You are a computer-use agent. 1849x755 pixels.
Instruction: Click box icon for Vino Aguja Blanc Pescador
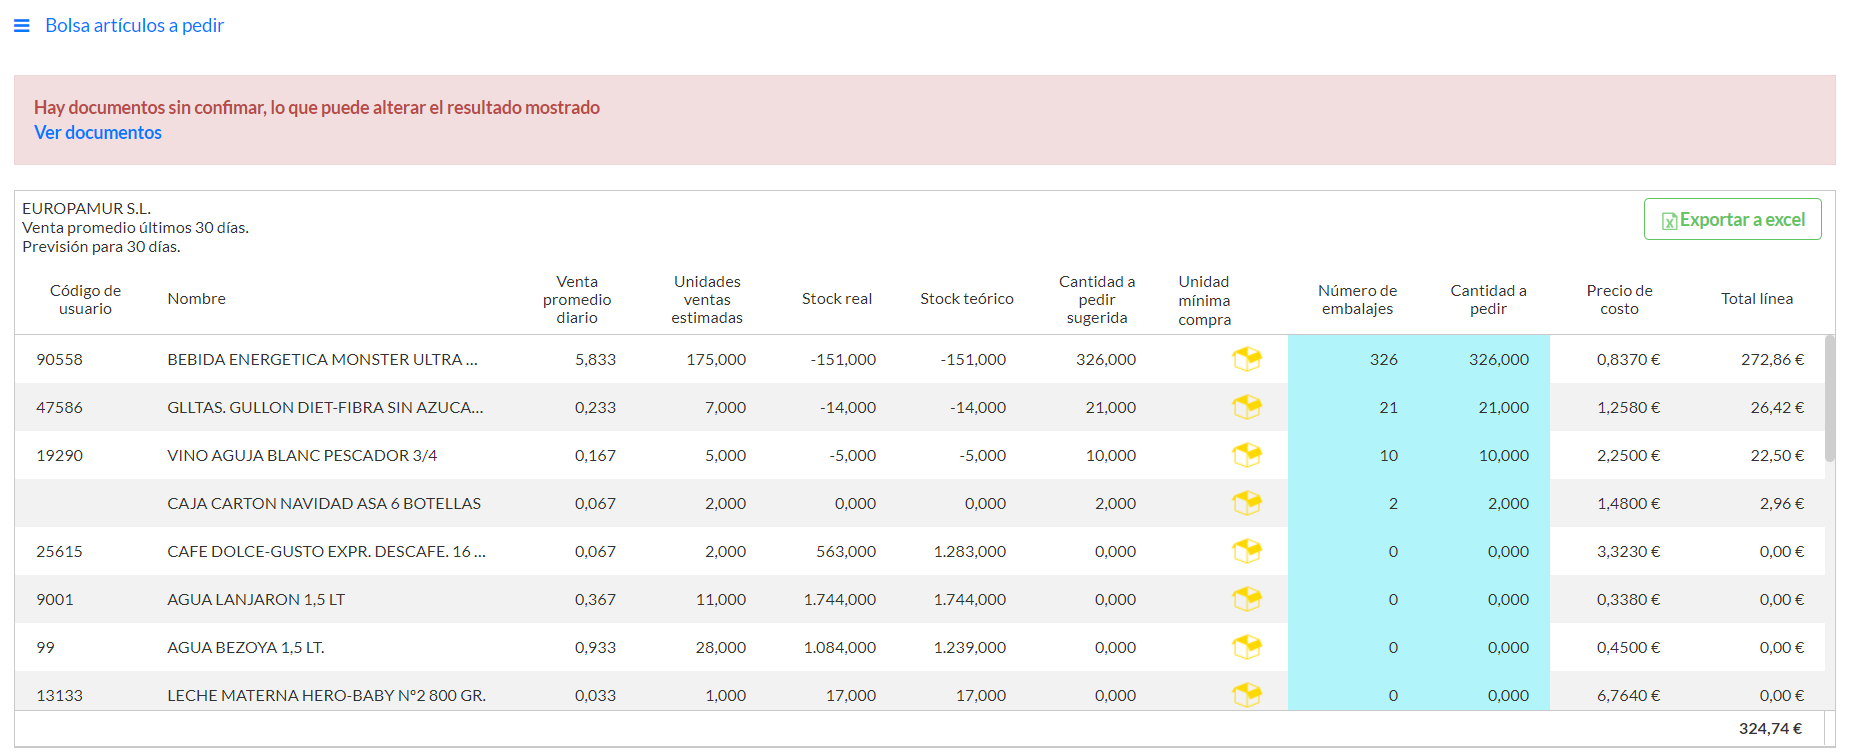point(1246,455)
